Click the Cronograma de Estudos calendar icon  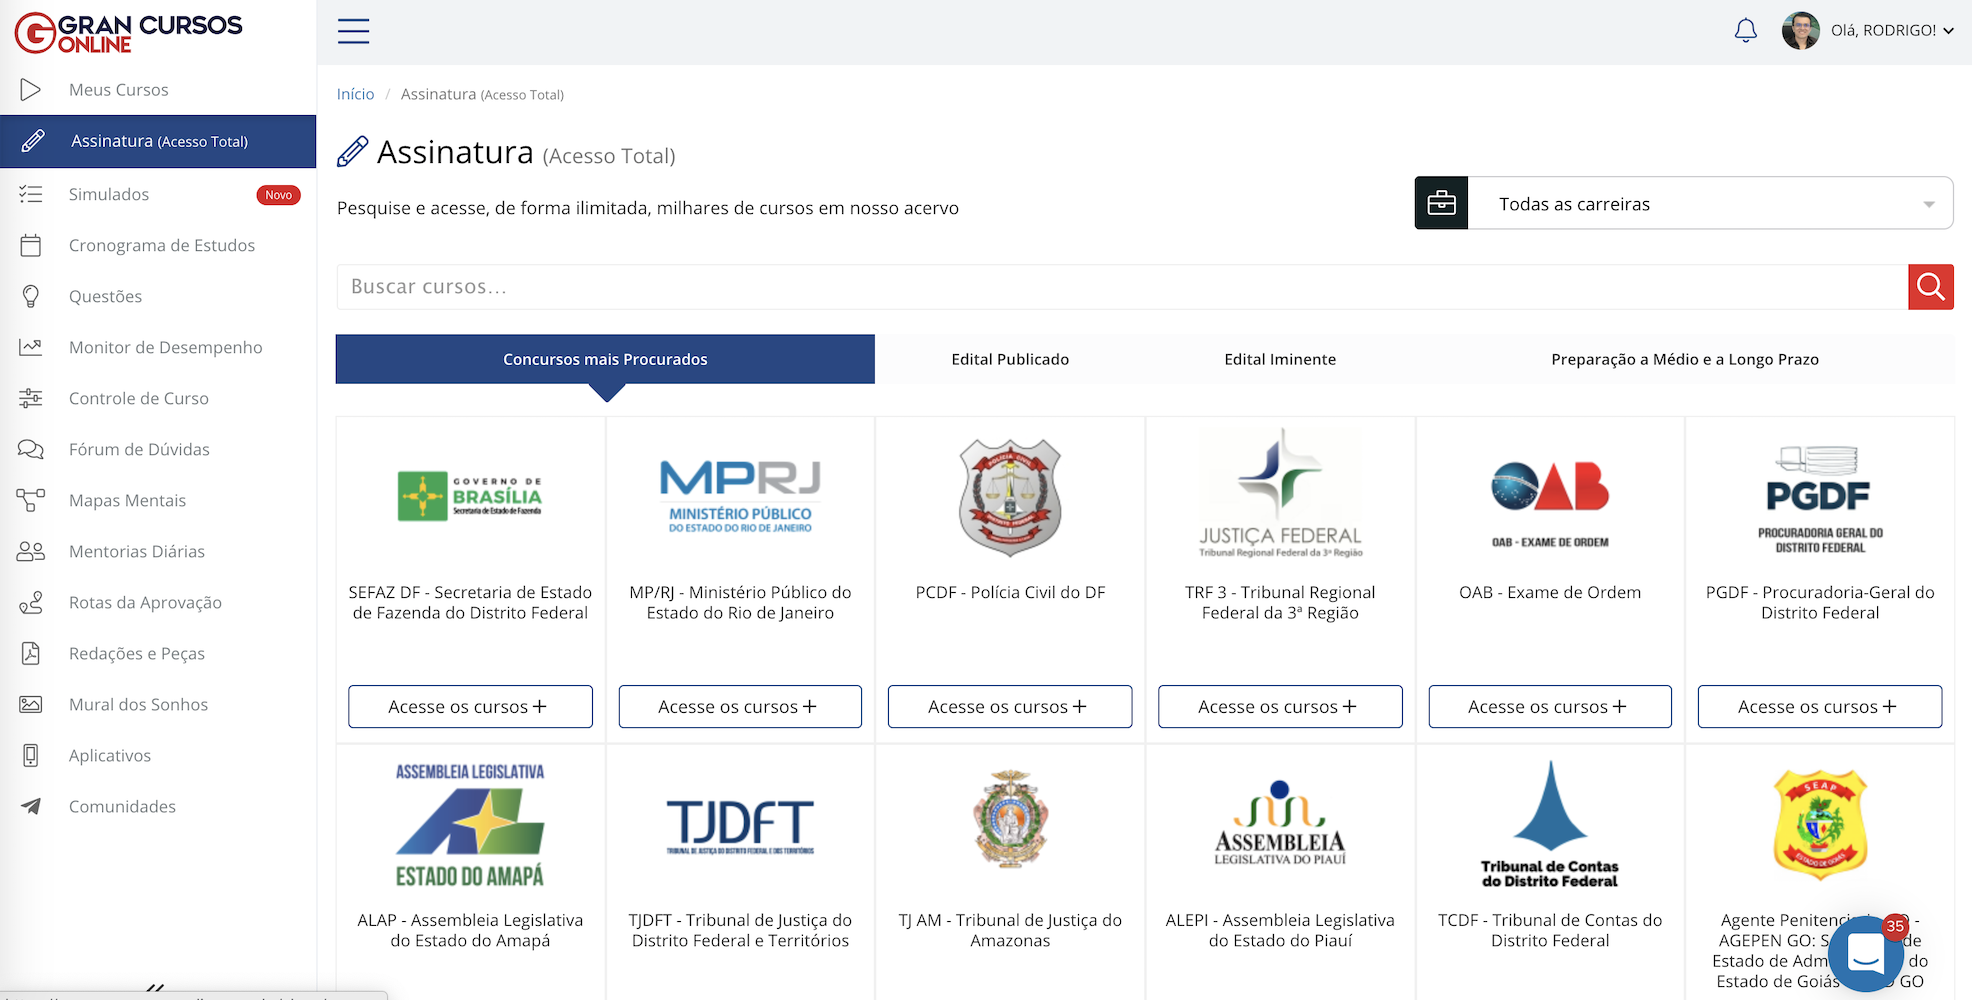pos(31,245)
